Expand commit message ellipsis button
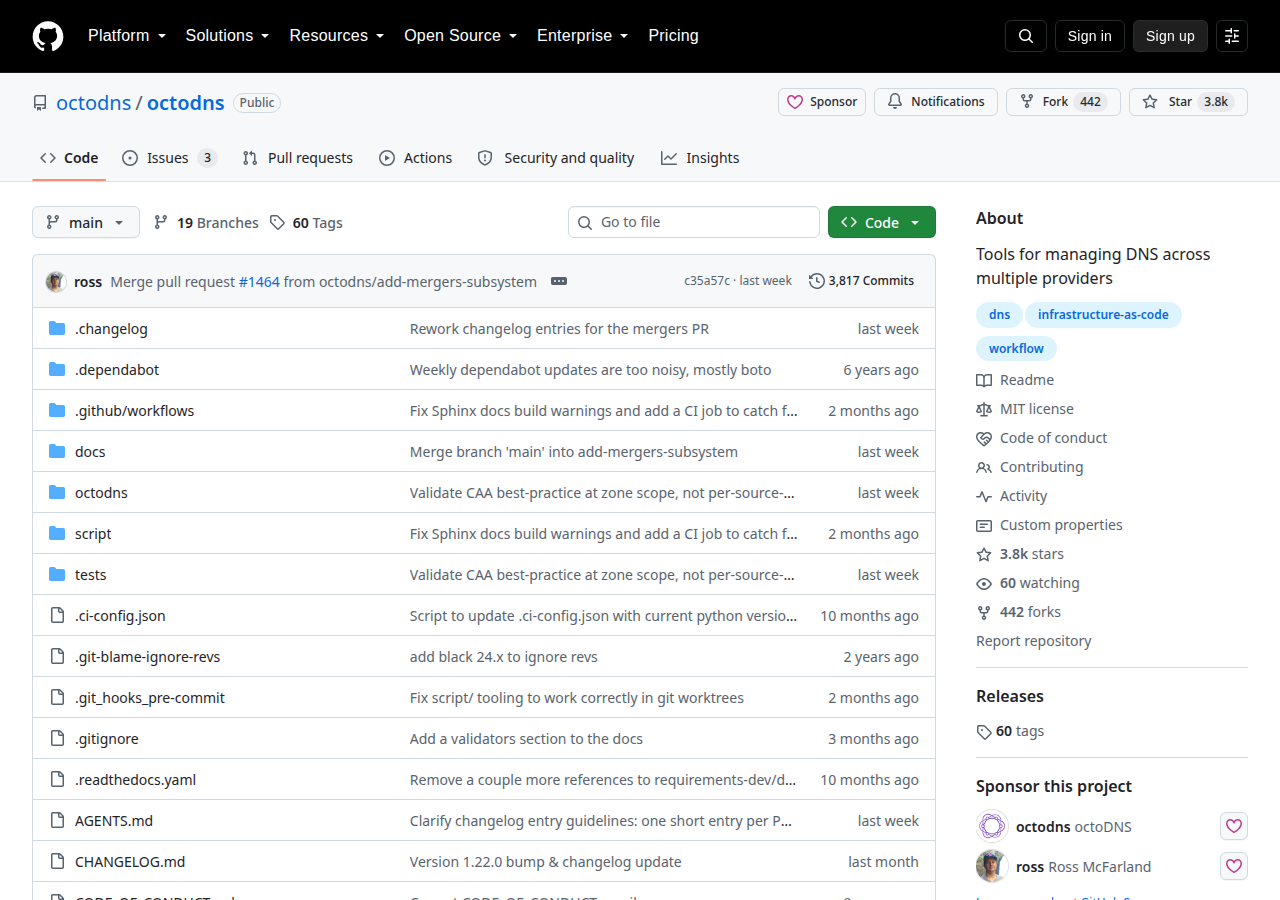 559,281
